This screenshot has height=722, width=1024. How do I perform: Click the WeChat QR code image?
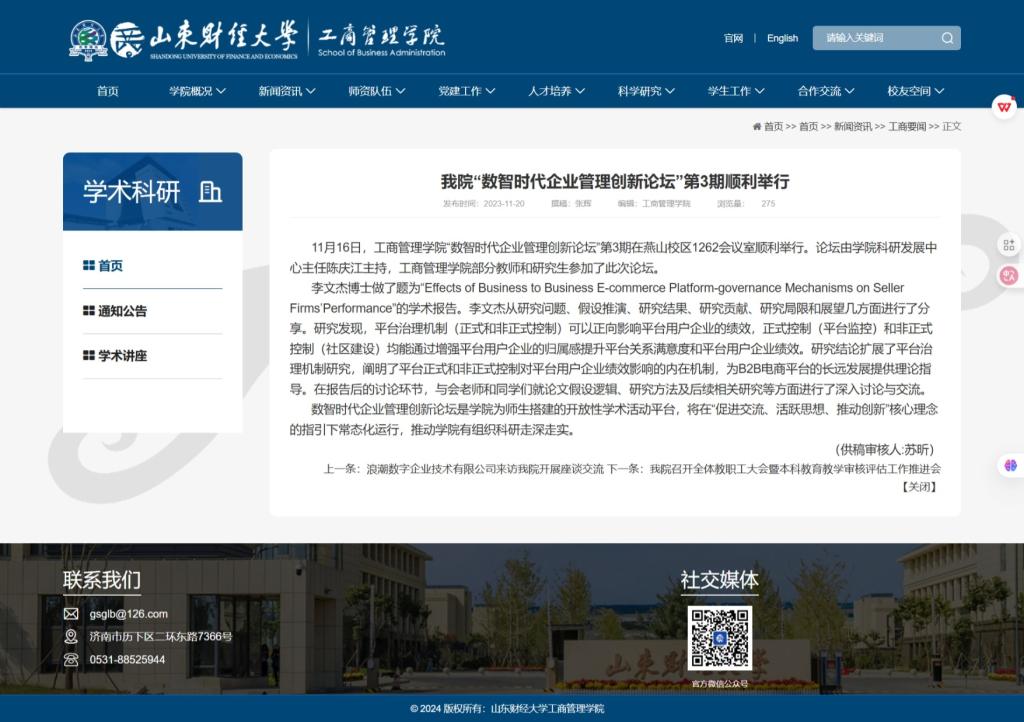pos(719,637)
